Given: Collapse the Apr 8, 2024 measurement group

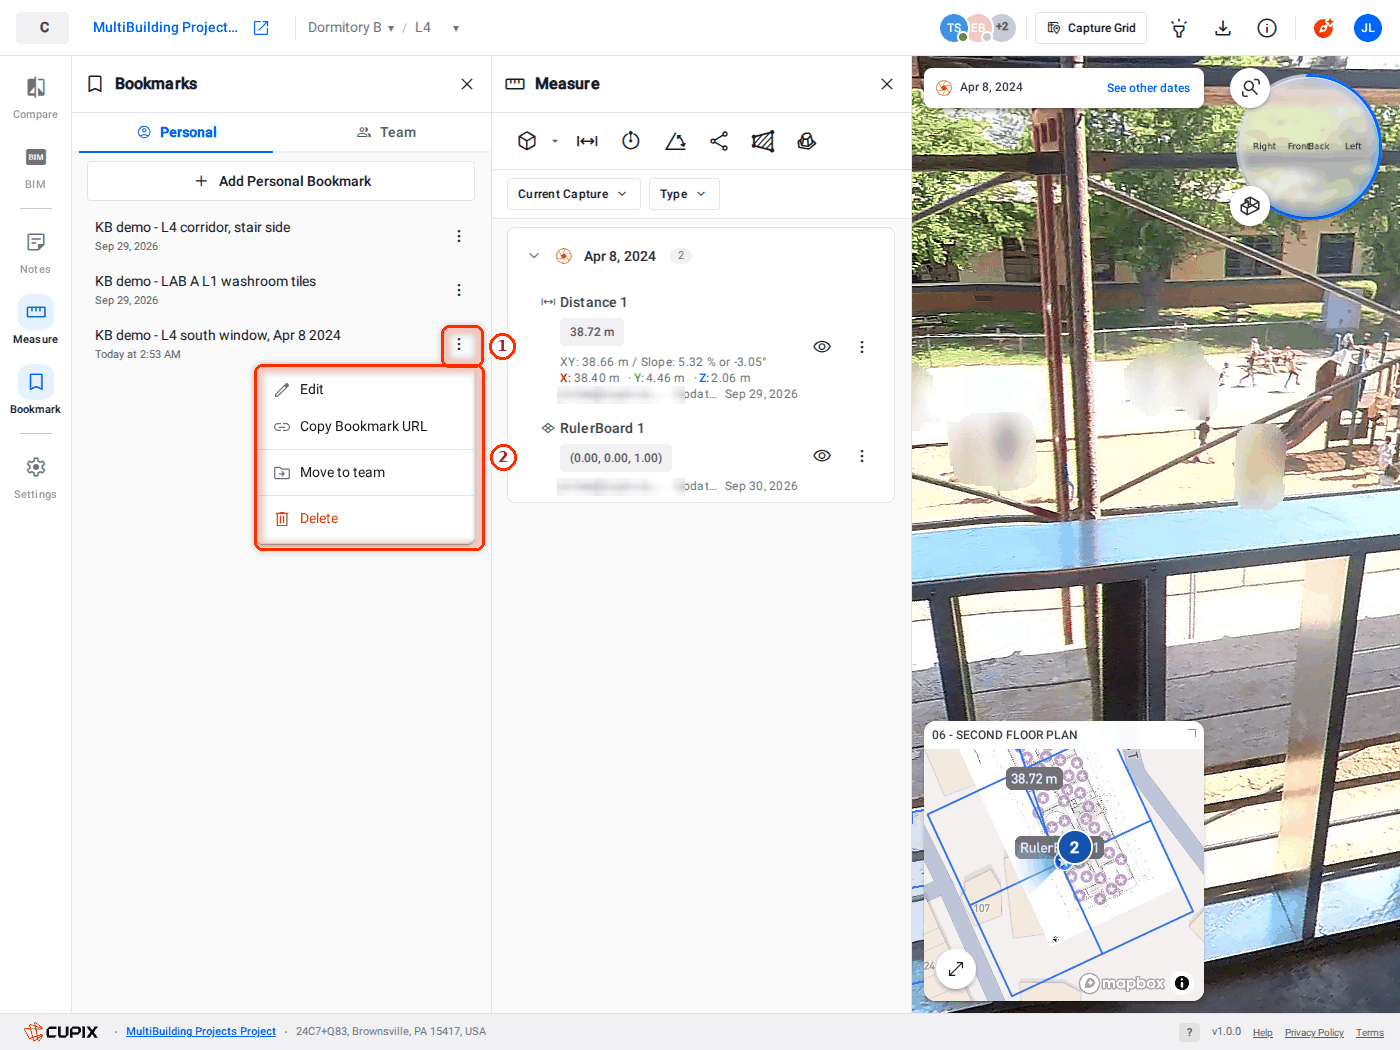Looking at the screenshot, I should pos(534,256).
